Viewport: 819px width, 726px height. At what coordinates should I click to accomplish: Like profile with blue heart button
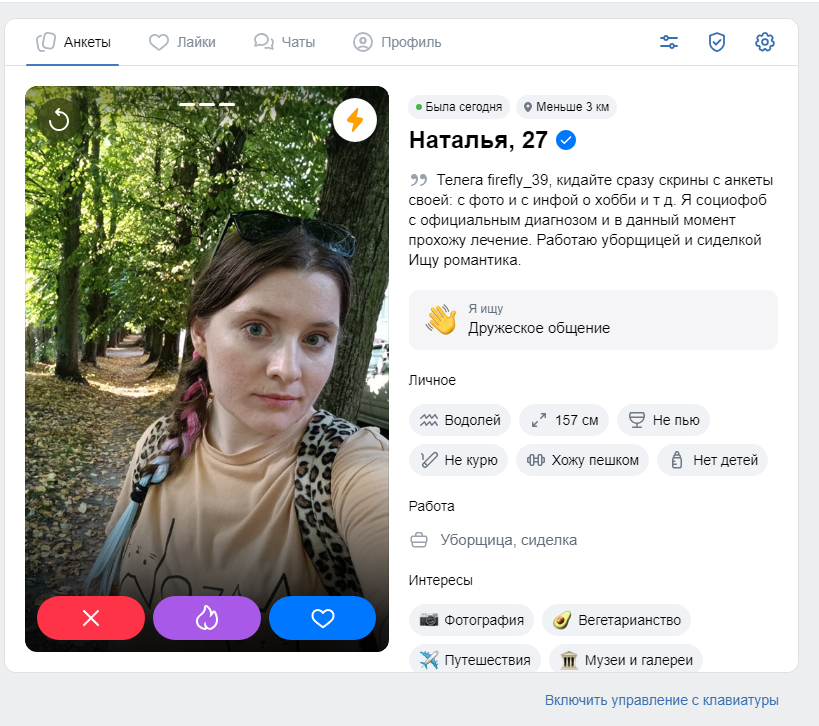322,618
